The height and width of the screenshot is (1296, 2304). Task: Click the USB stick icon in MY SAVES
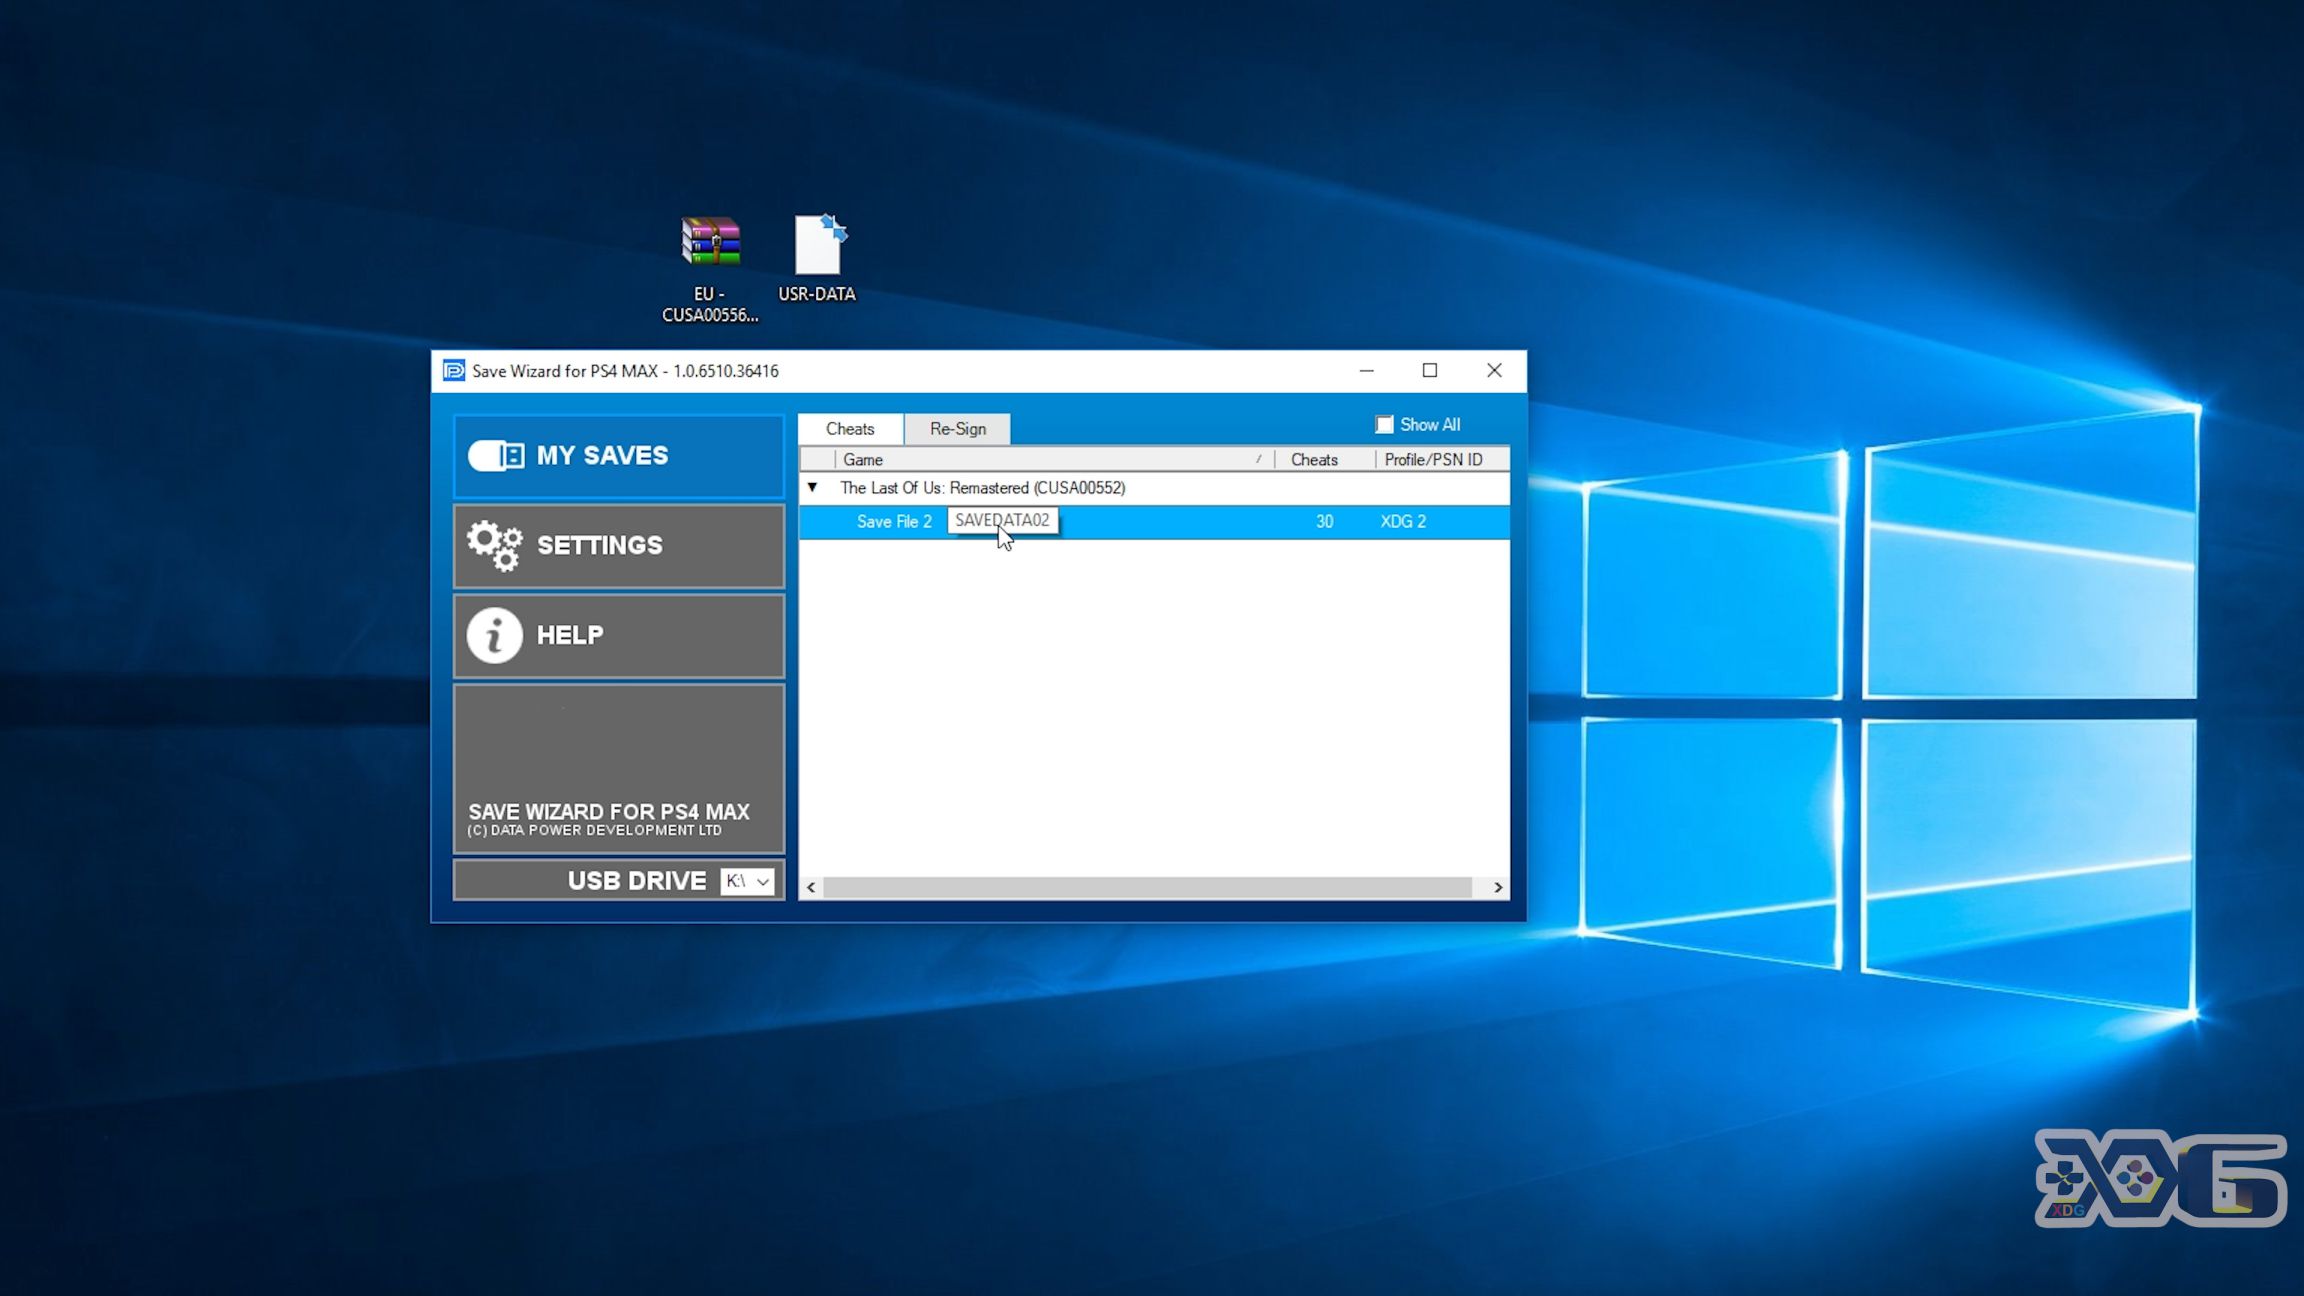(x=496, y=456)
